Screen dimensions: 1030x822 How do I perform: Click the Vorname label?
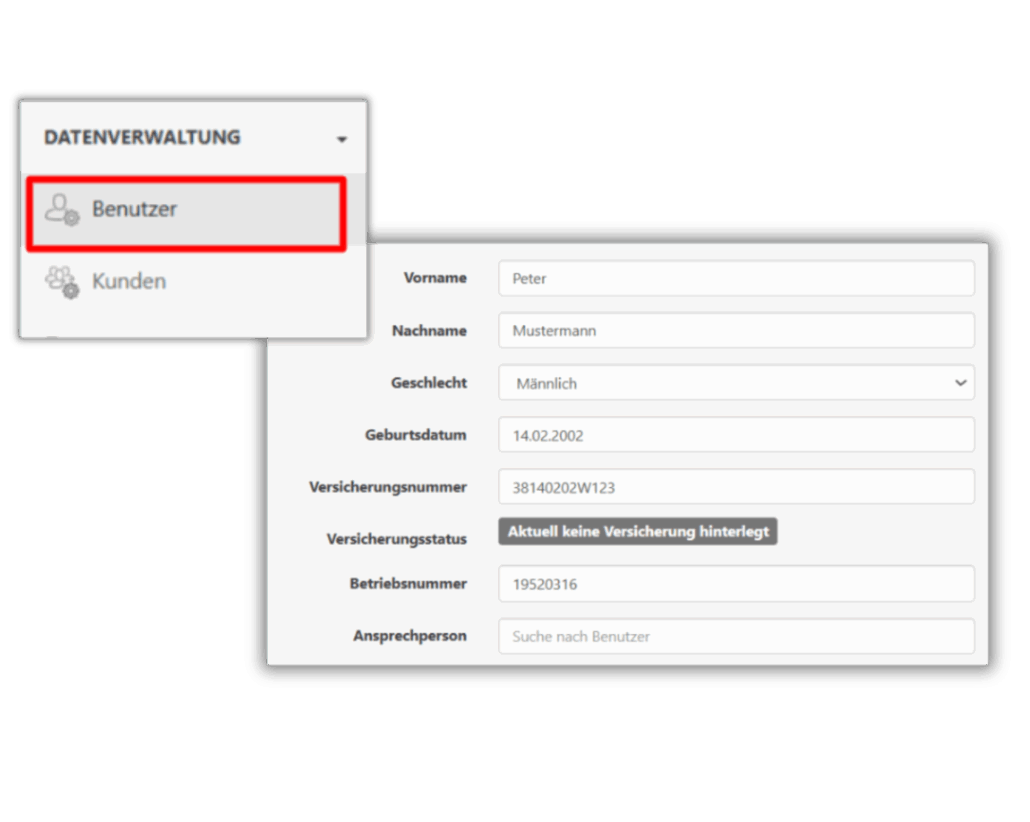point(435,278)
